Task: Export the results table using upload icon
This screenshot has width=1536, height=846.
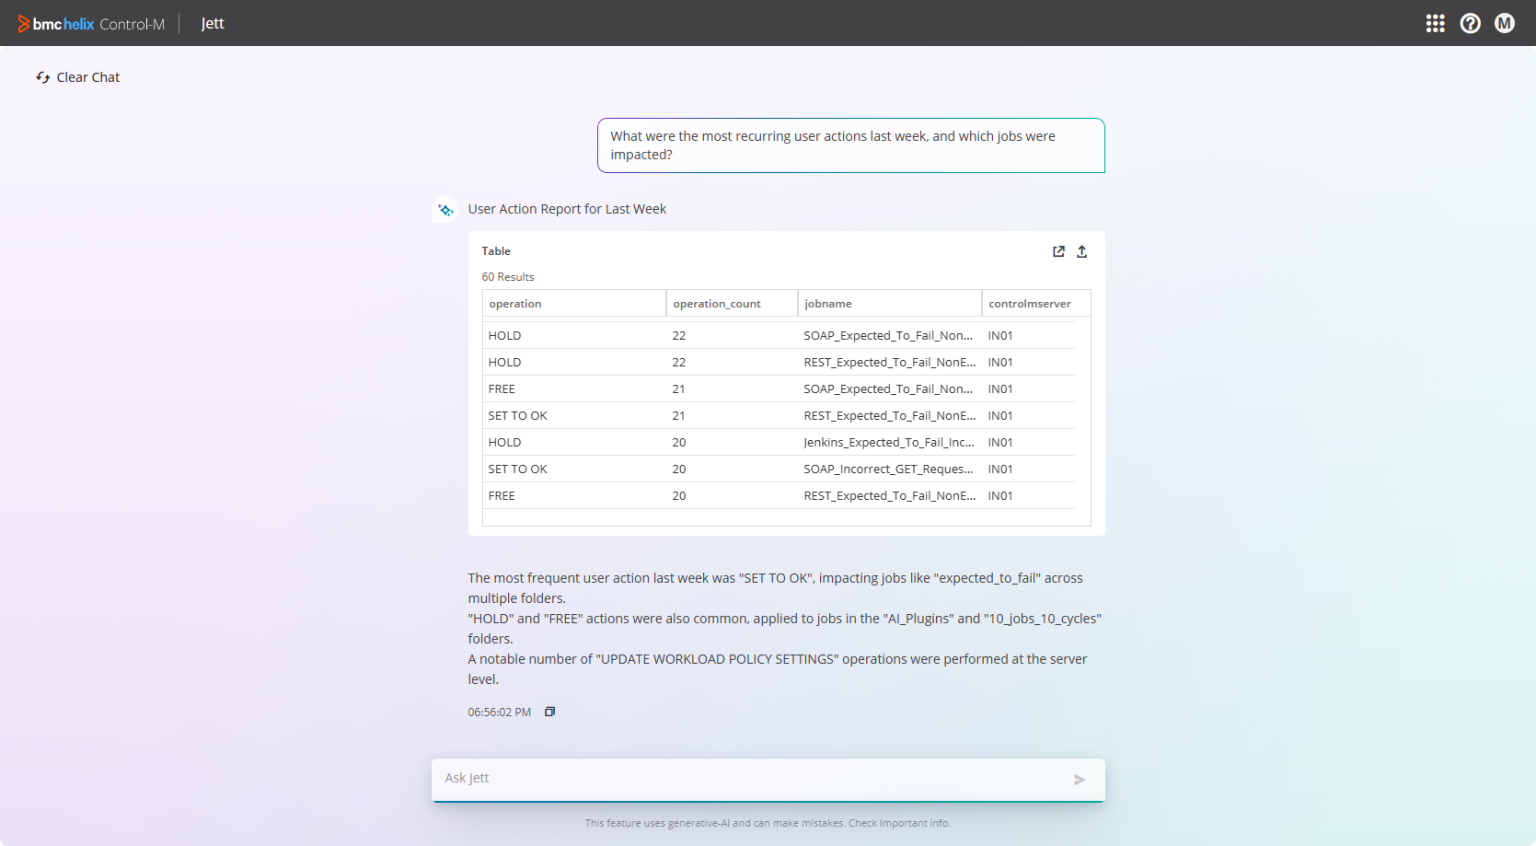Action: [1081, 251]
